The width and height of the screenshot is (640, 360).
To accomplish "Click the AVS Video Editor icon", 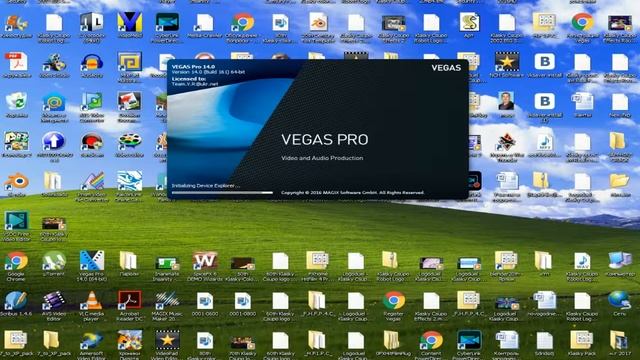I will (54, 301).
